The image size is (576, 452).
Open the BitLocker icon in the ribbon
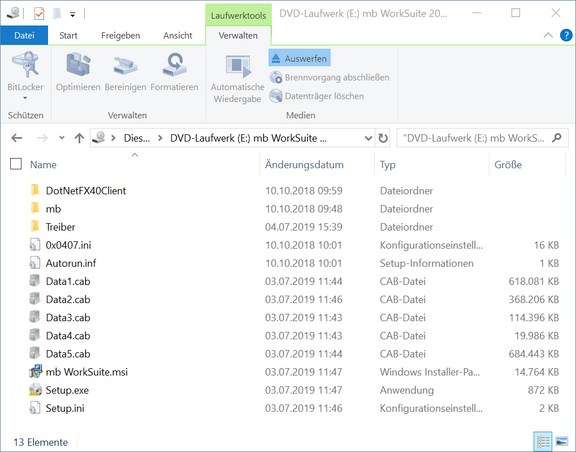click(25, 65)
